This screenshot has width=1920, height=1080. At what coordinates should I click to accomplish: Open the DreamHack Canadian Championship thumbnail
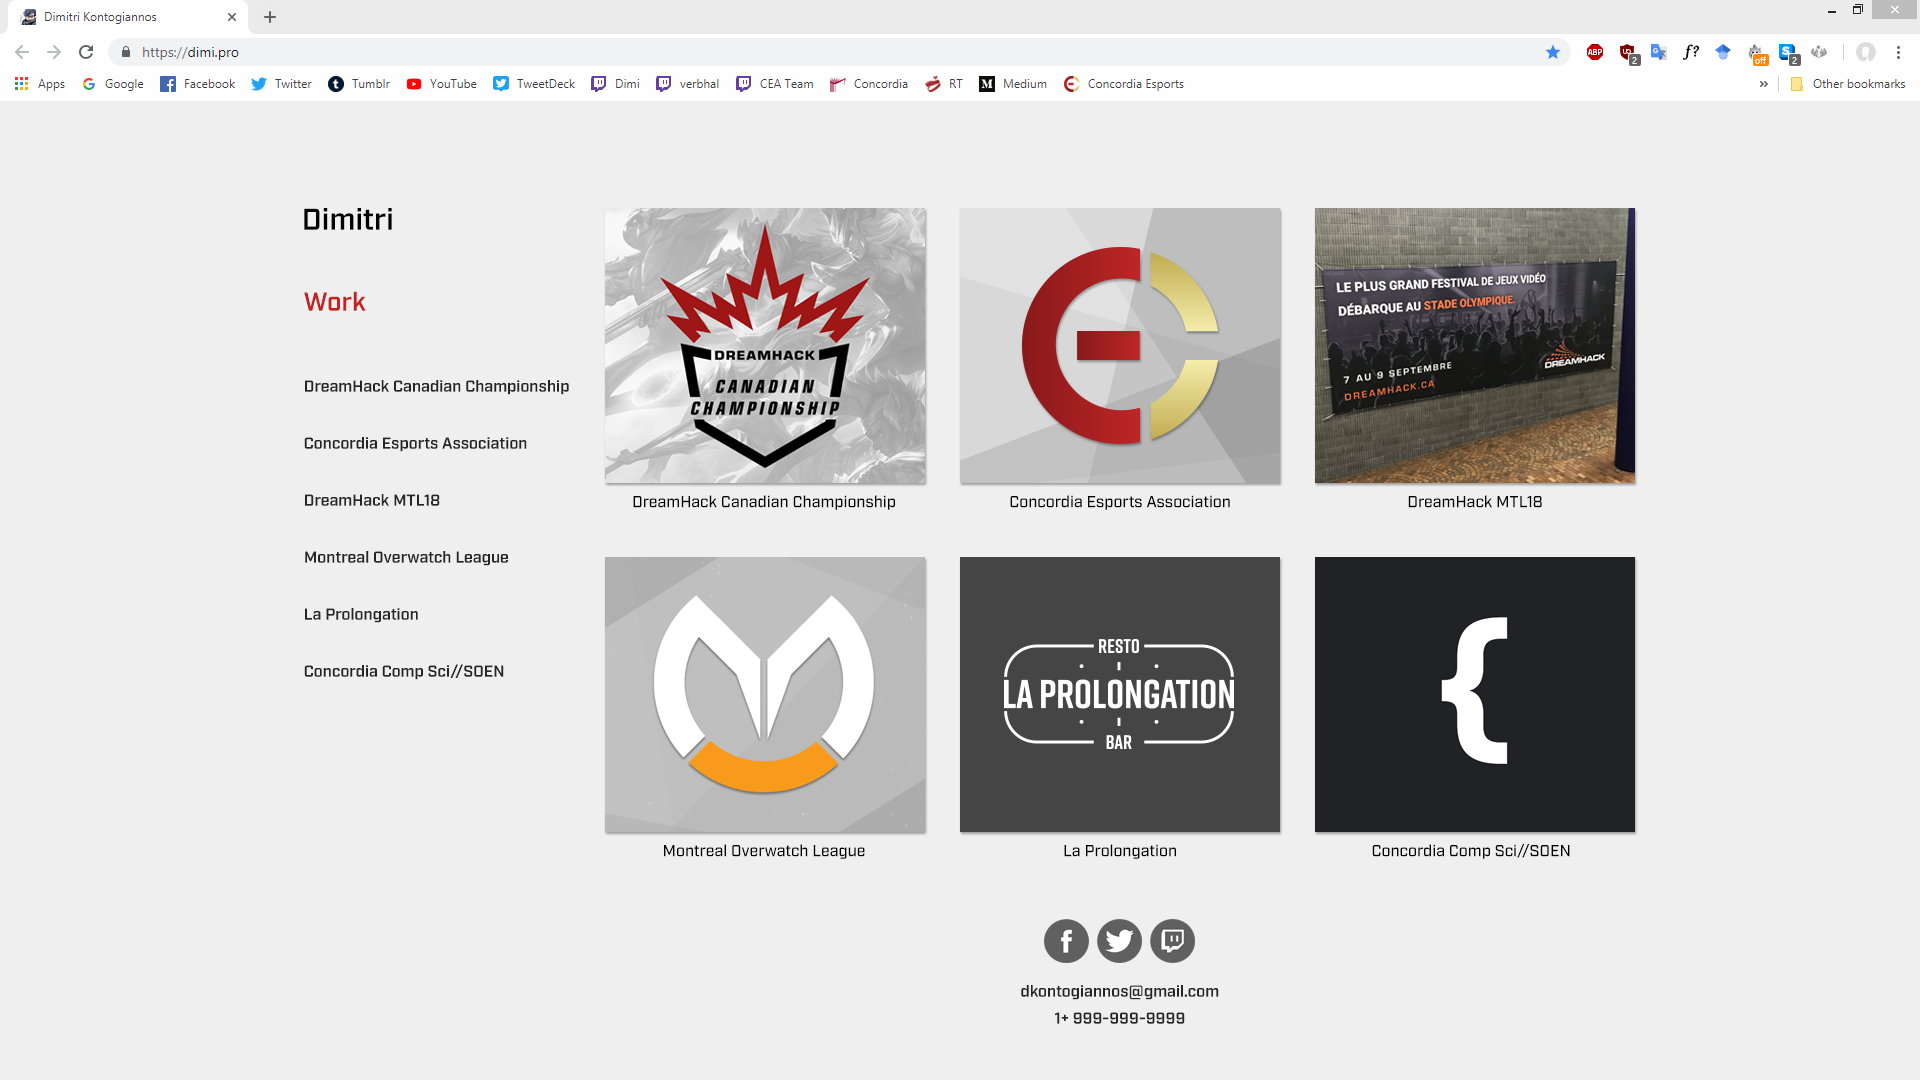click(765, 346)
